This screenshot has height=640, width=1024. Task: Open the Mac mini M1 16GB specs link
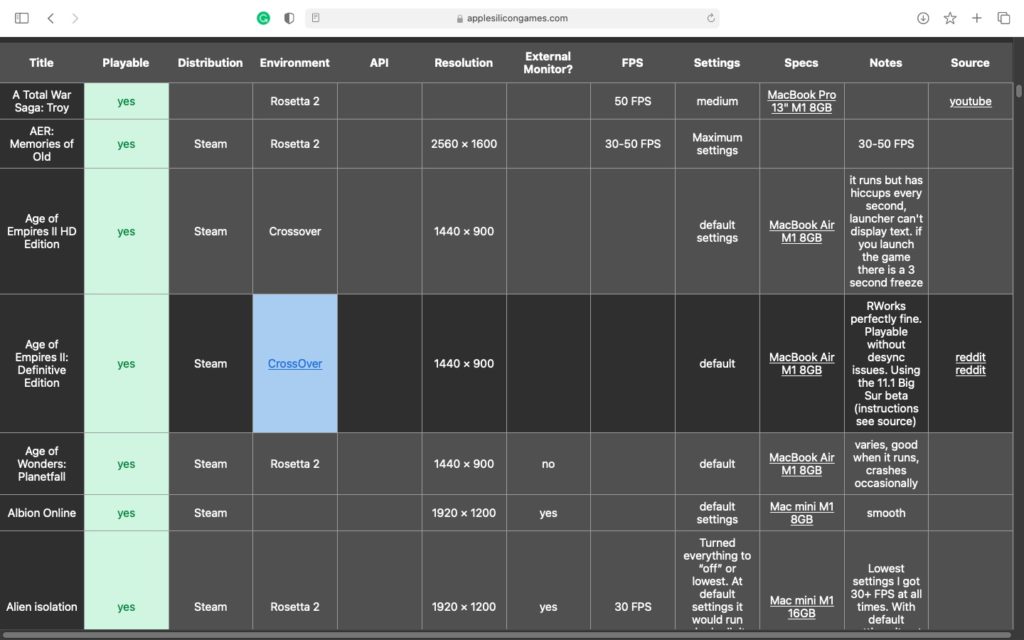point(801,607)
